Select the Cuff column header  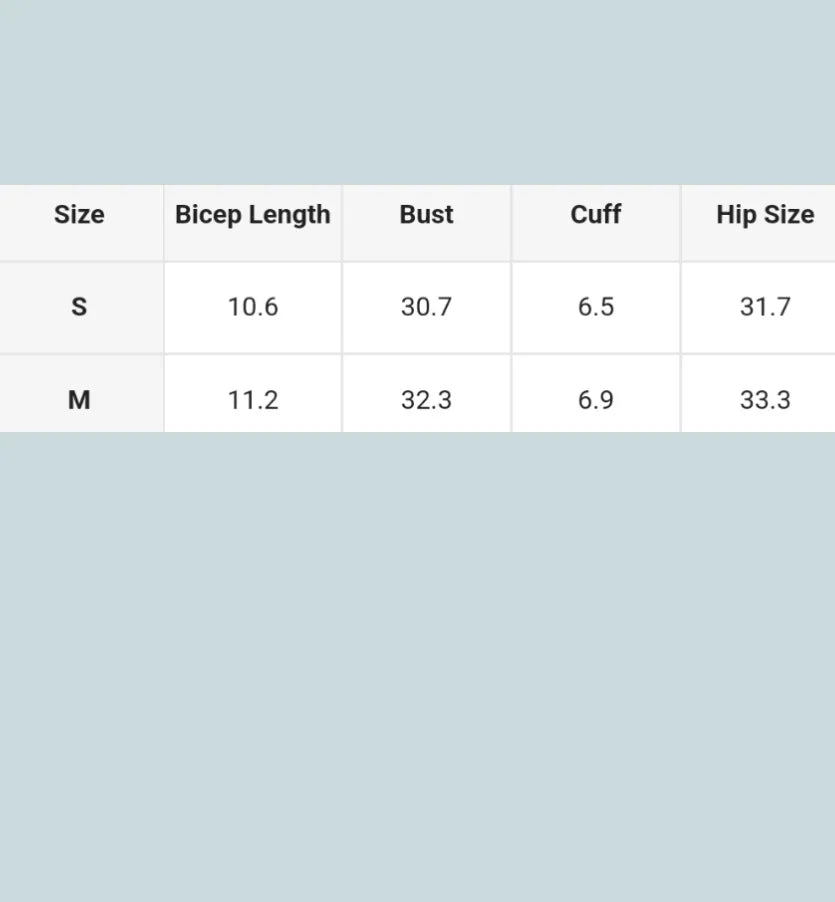click(x=595, y=215)
